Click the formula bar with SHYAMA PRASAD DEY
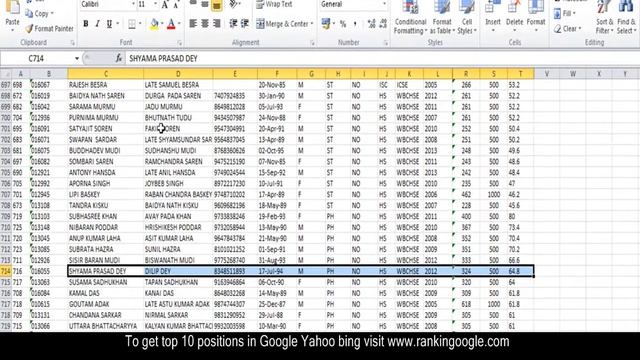The width and height of the screenshot is (640, 360). tap(382, 58)
